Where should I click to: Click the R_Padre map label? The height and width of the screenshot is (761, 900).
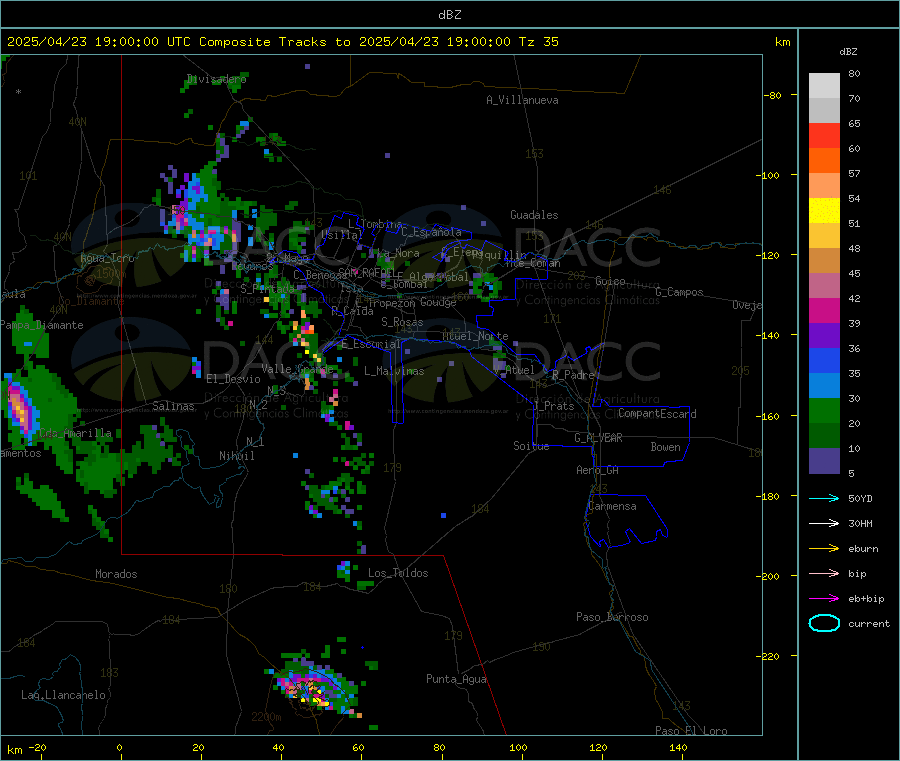tap(573, 375)
